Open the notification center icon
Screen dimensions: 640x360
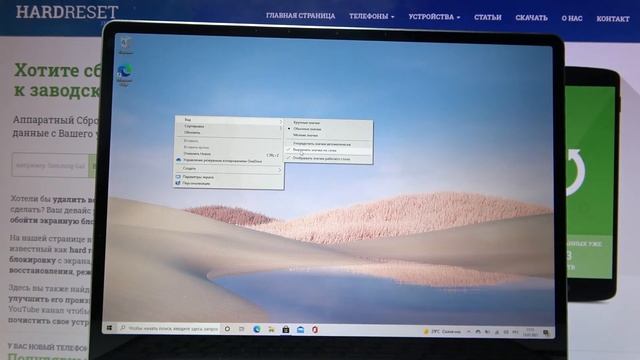point(546,333)
